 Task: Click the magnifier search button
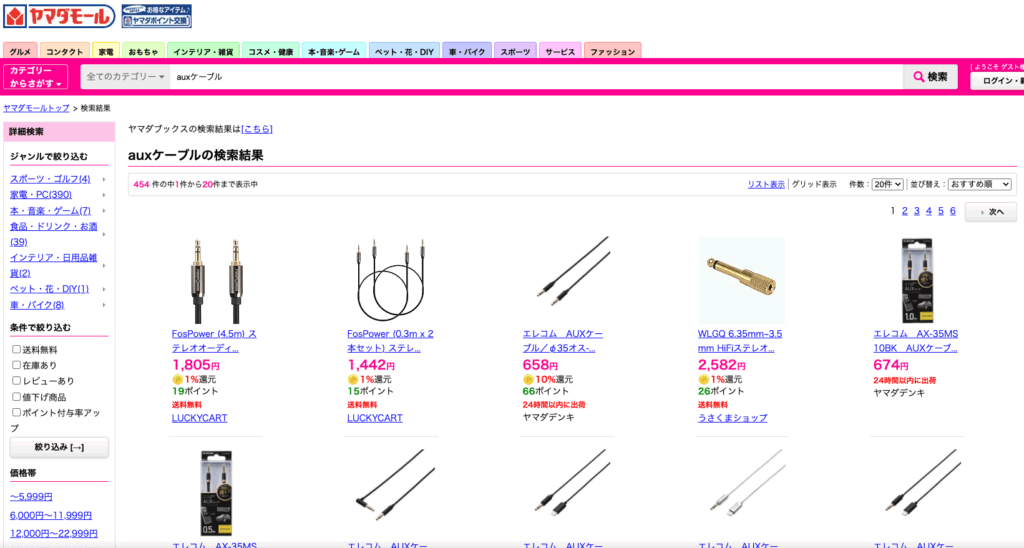point(930,77)
